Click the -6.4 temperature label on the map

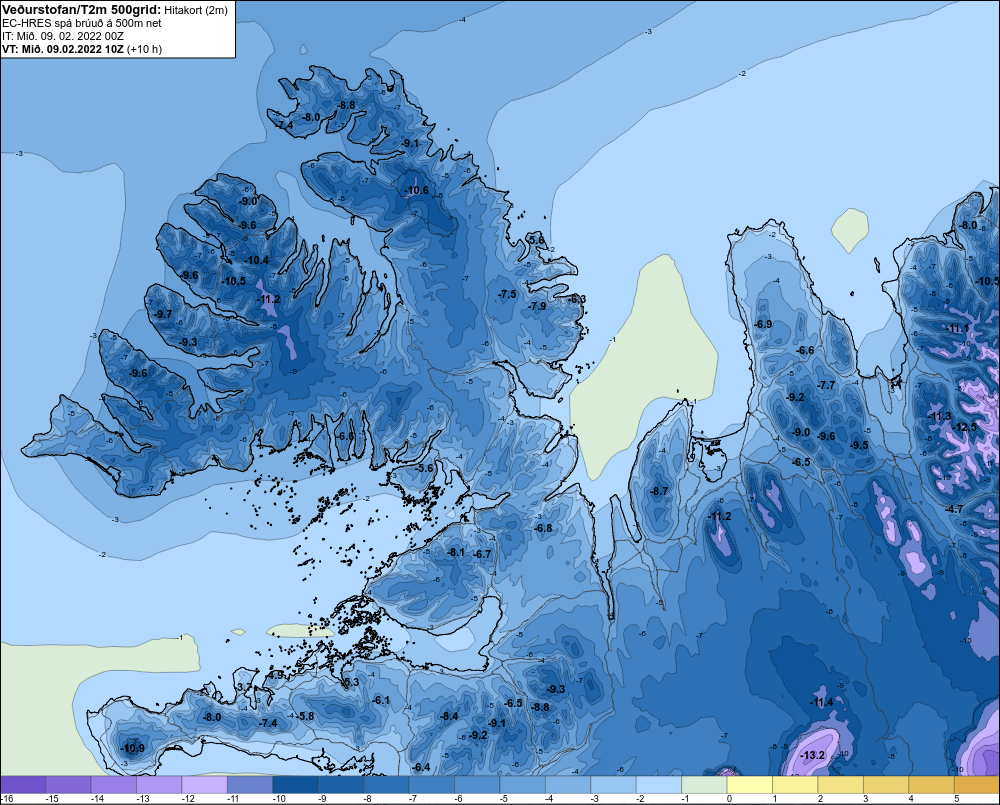point(421,767)
